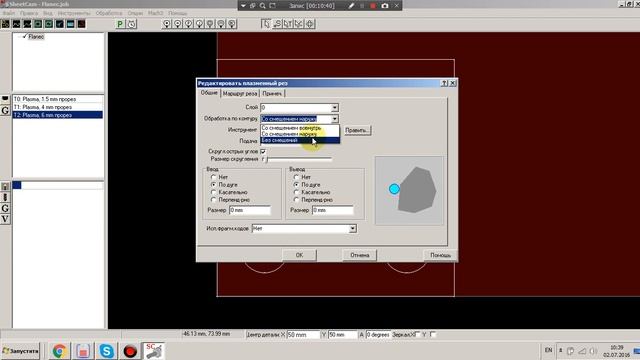
Task: Click the 'Размер скругления' slider
Action: tap(299, 159)
